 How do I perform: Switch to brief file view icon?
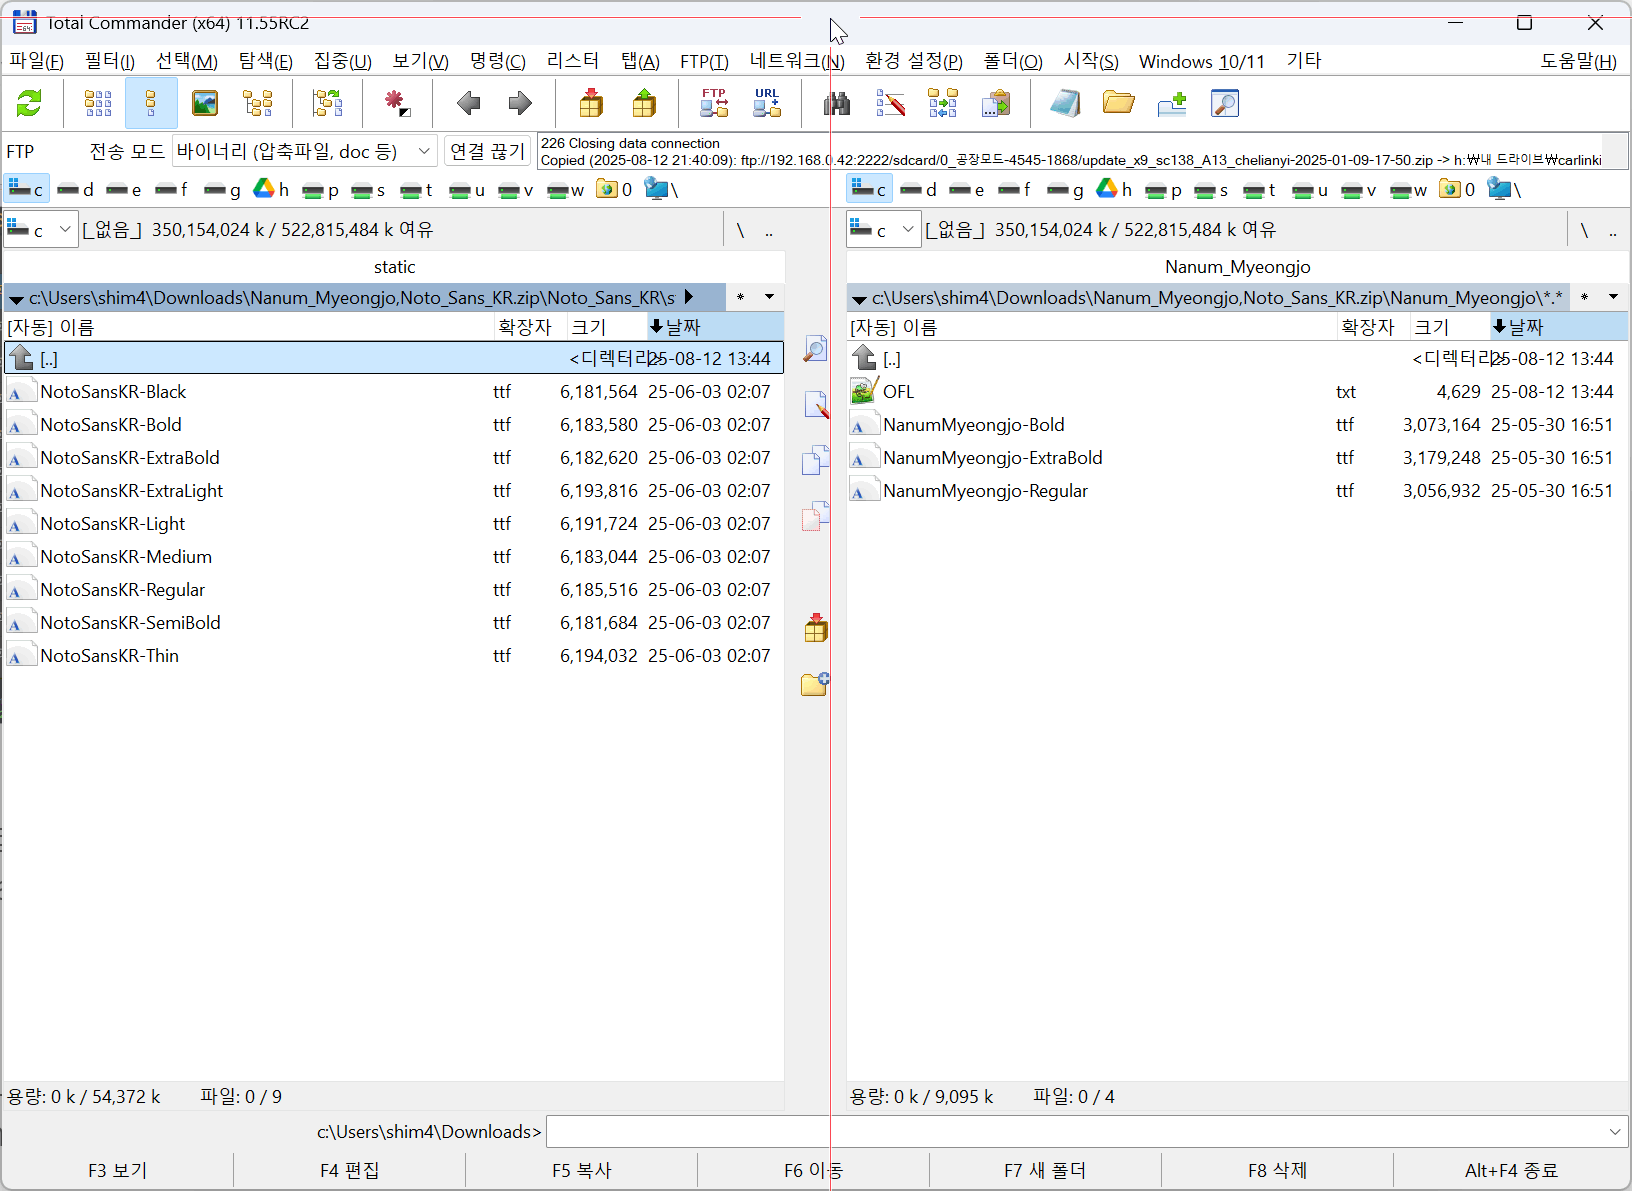[98, 103]
